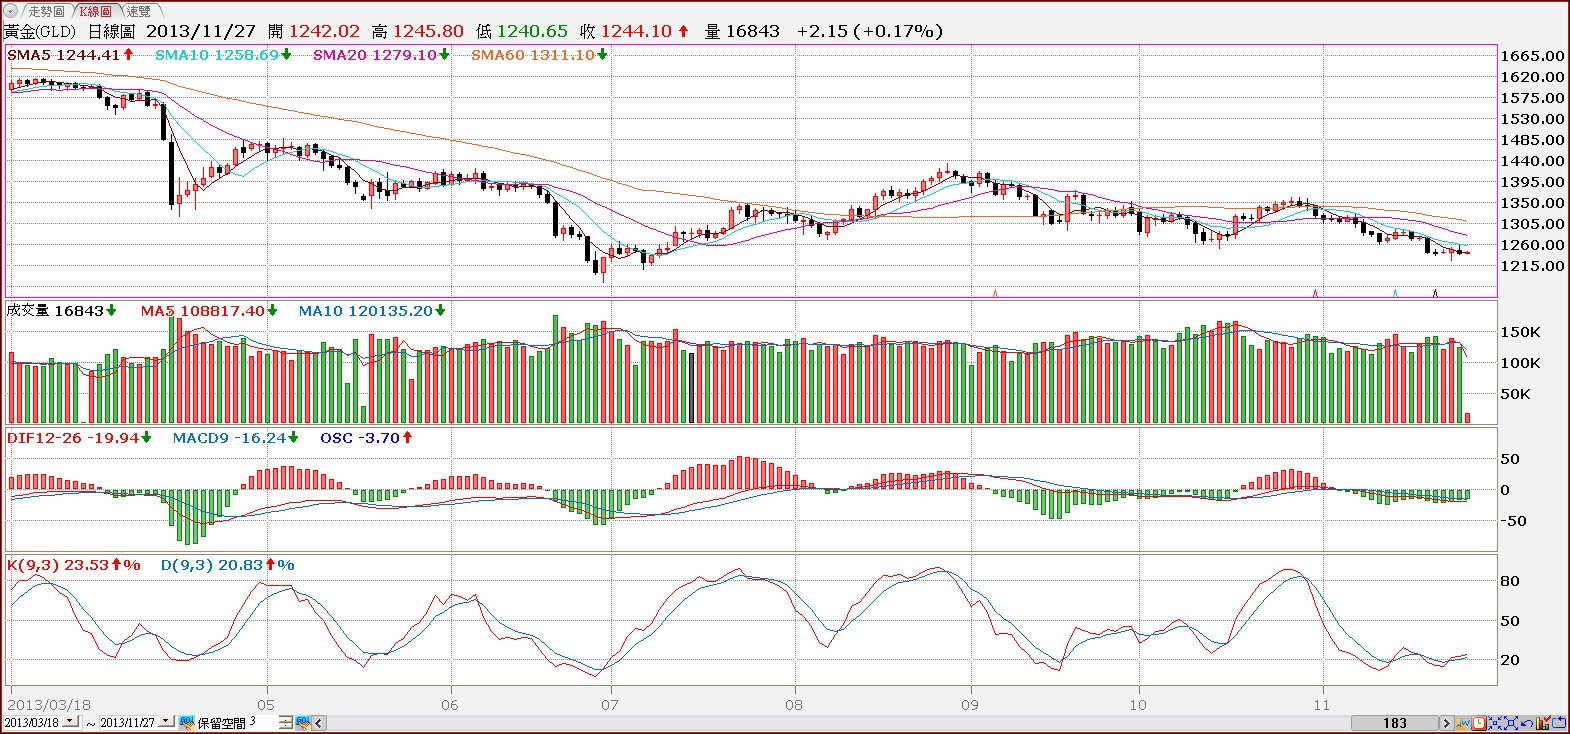Click the 183 bar count slider
Image resolution: width=1570 pixels, height=734 pixels.
tap(1394, 723)
